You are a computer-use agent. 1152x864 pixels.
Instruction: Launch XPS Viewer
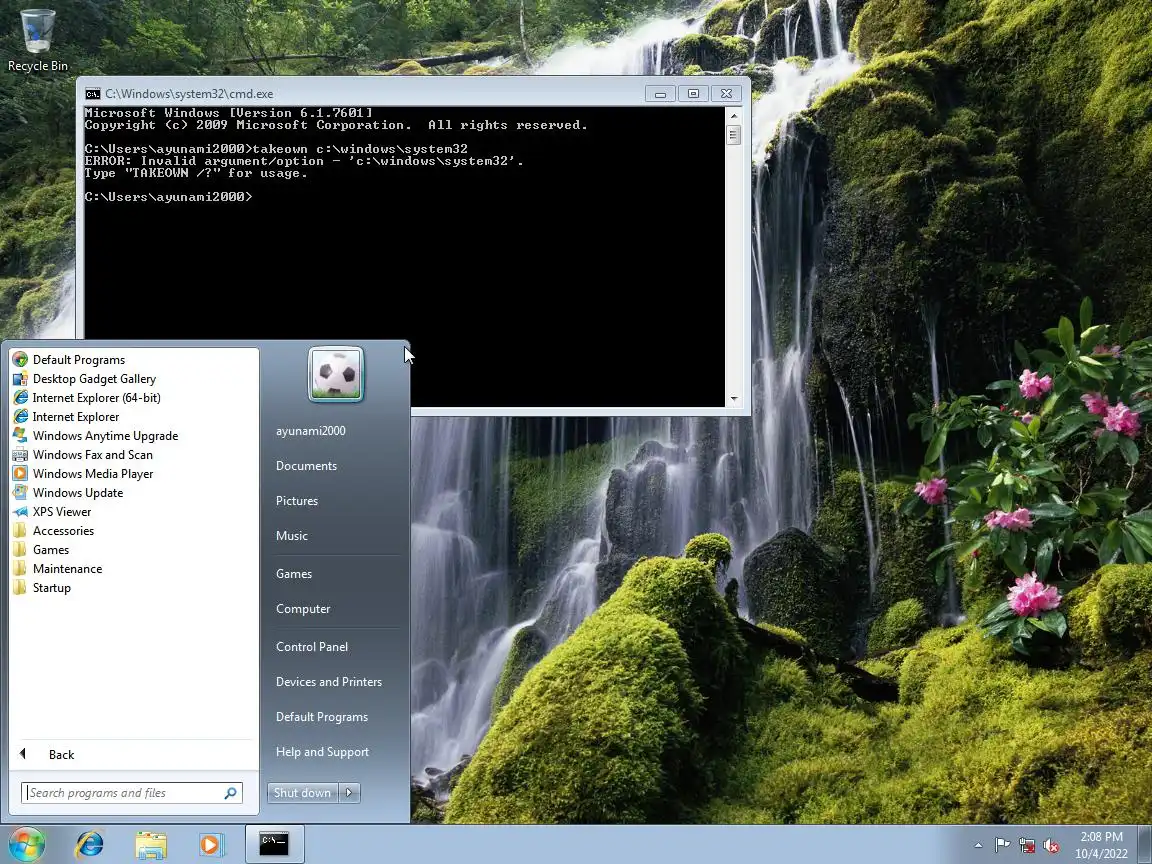(x=52, y=512)
